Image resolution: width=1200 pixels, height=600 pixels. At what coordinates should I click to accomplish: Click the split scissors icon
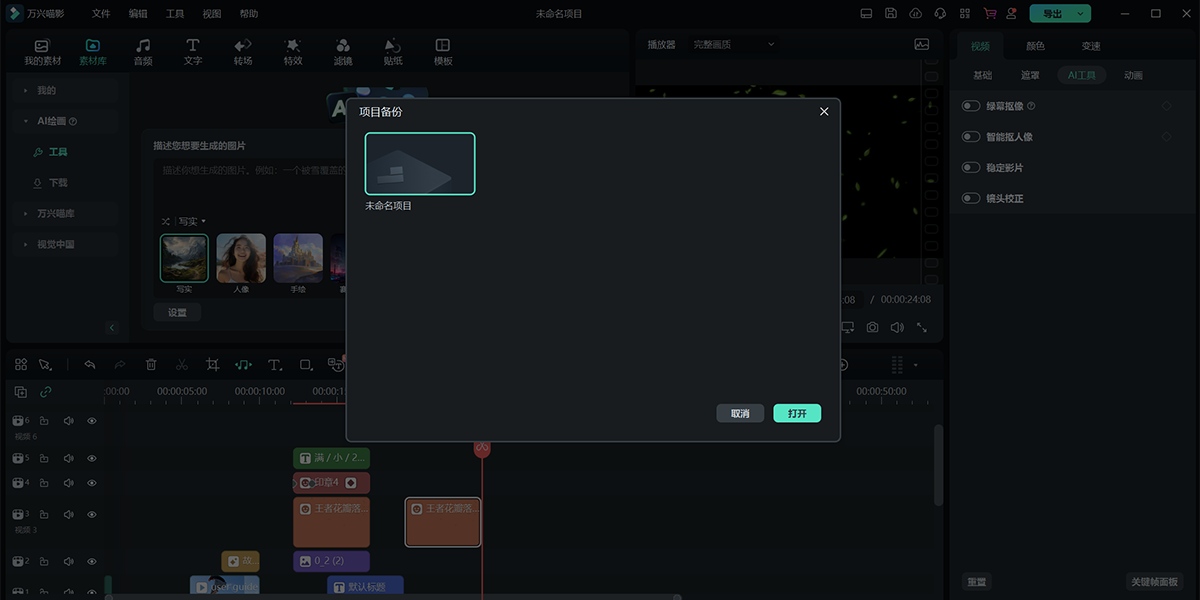coord(181,365)
